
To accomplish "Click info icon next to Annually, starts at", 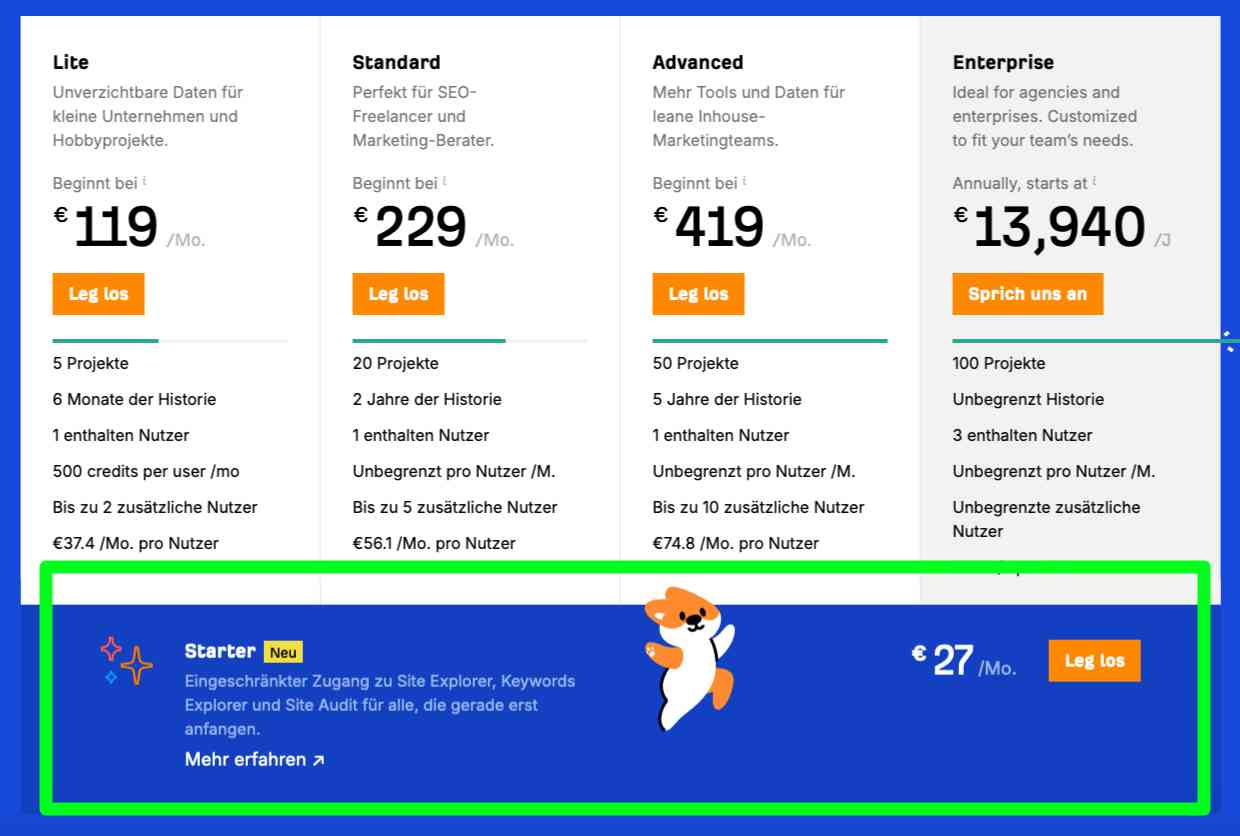I will 1095,181.
